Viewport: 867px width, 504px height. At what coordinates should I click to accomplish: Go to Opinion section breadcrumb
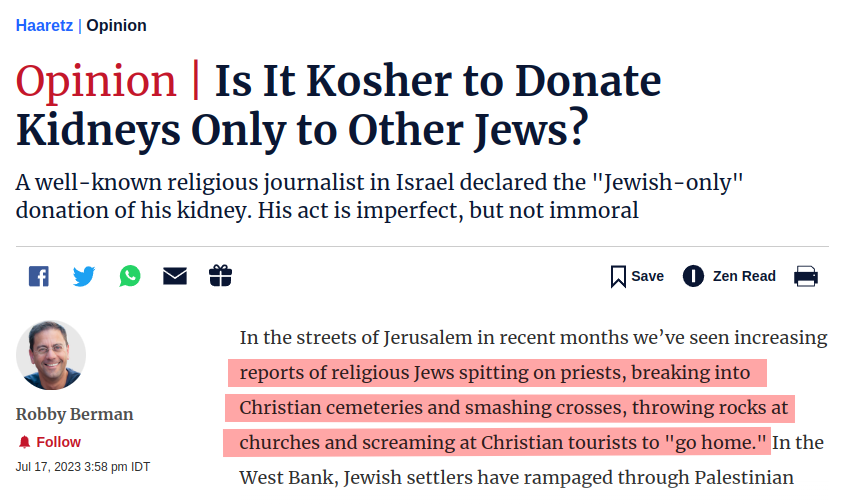[116, 25]
